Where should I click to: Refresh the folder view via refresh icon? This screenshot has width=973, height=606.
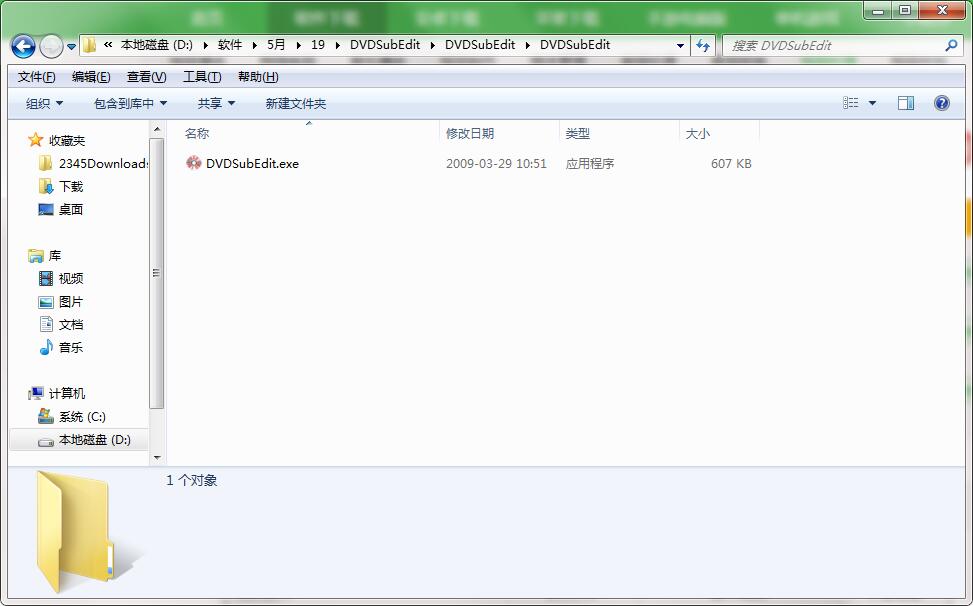point(702,45)
